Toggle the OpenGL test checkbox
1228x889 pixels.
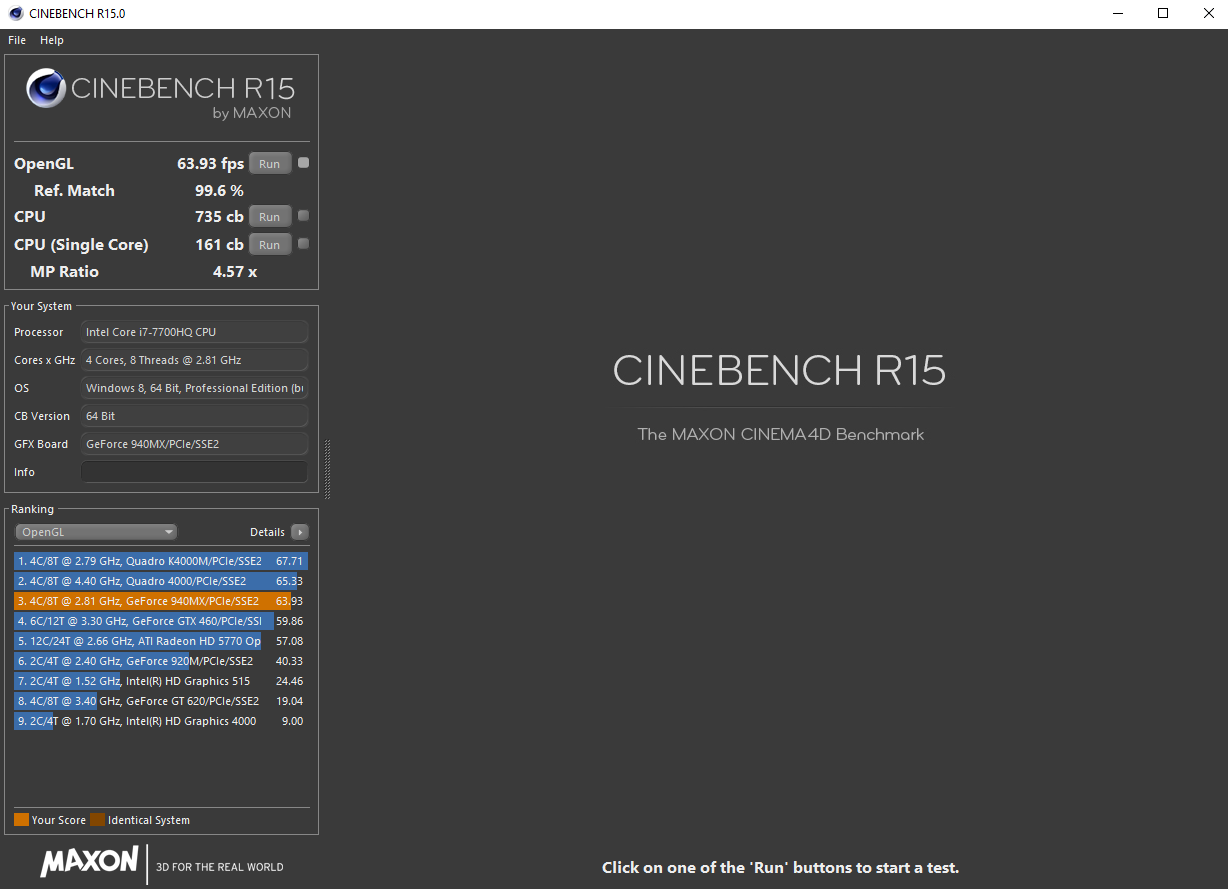tap(304, 163)
